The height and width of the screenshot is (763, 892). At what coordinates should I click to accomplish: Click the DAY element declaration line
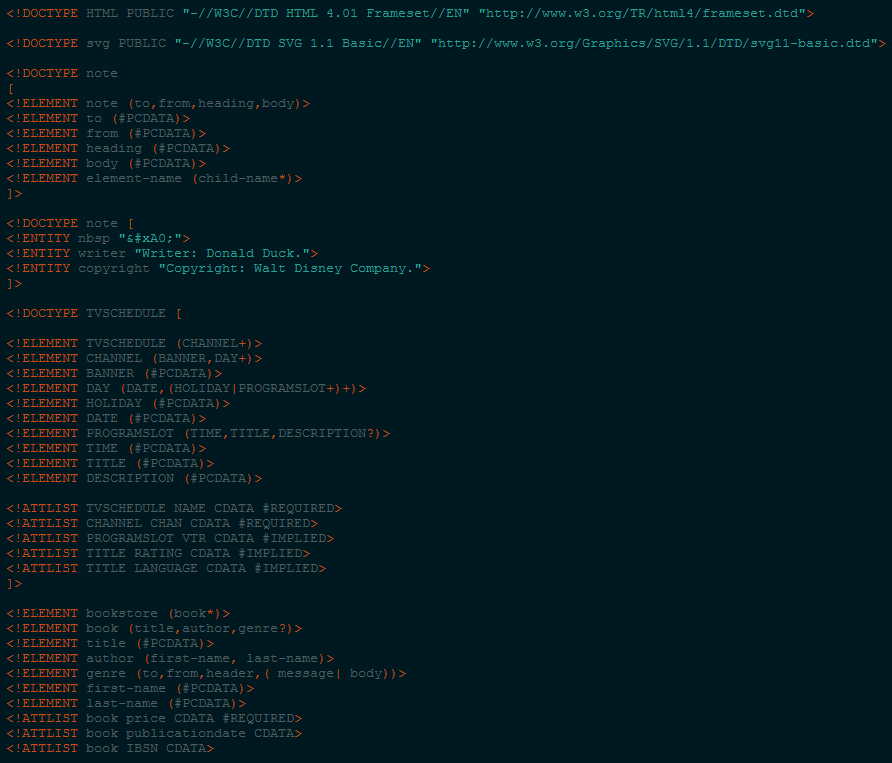click(x=186, y=389)
